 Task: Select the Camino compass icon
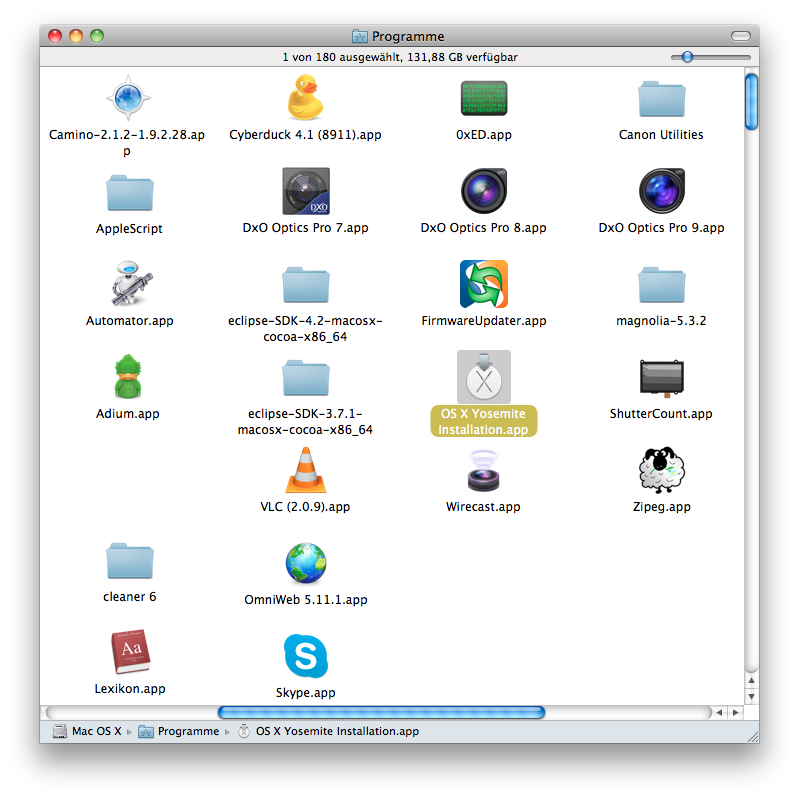tap(128, 97)
